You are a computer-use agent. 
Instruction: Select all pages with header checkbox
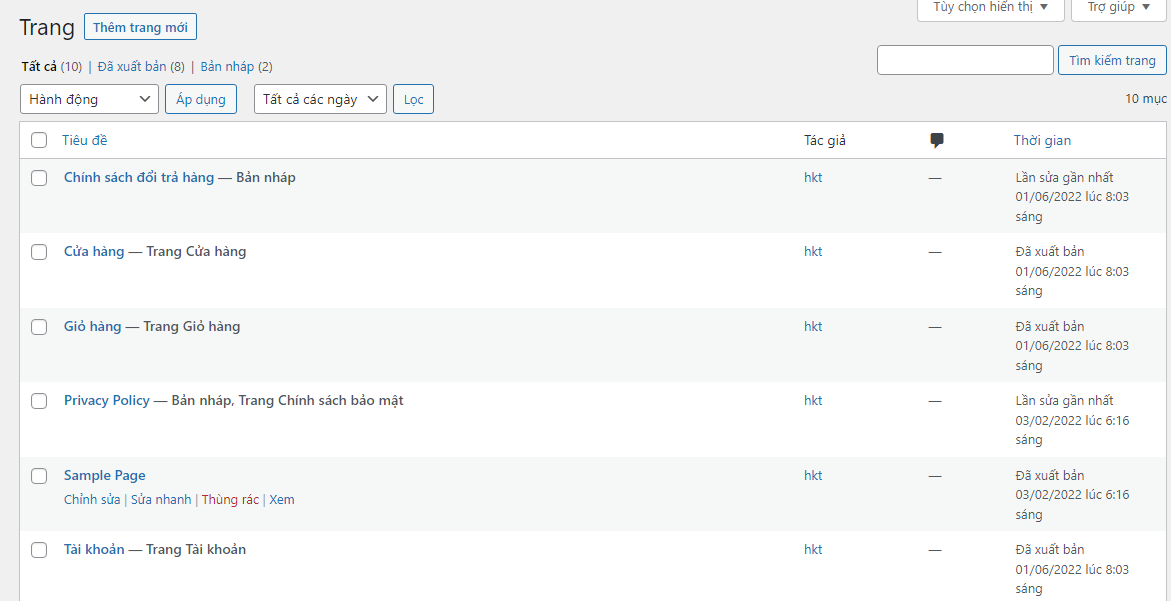tap(39, 141)
